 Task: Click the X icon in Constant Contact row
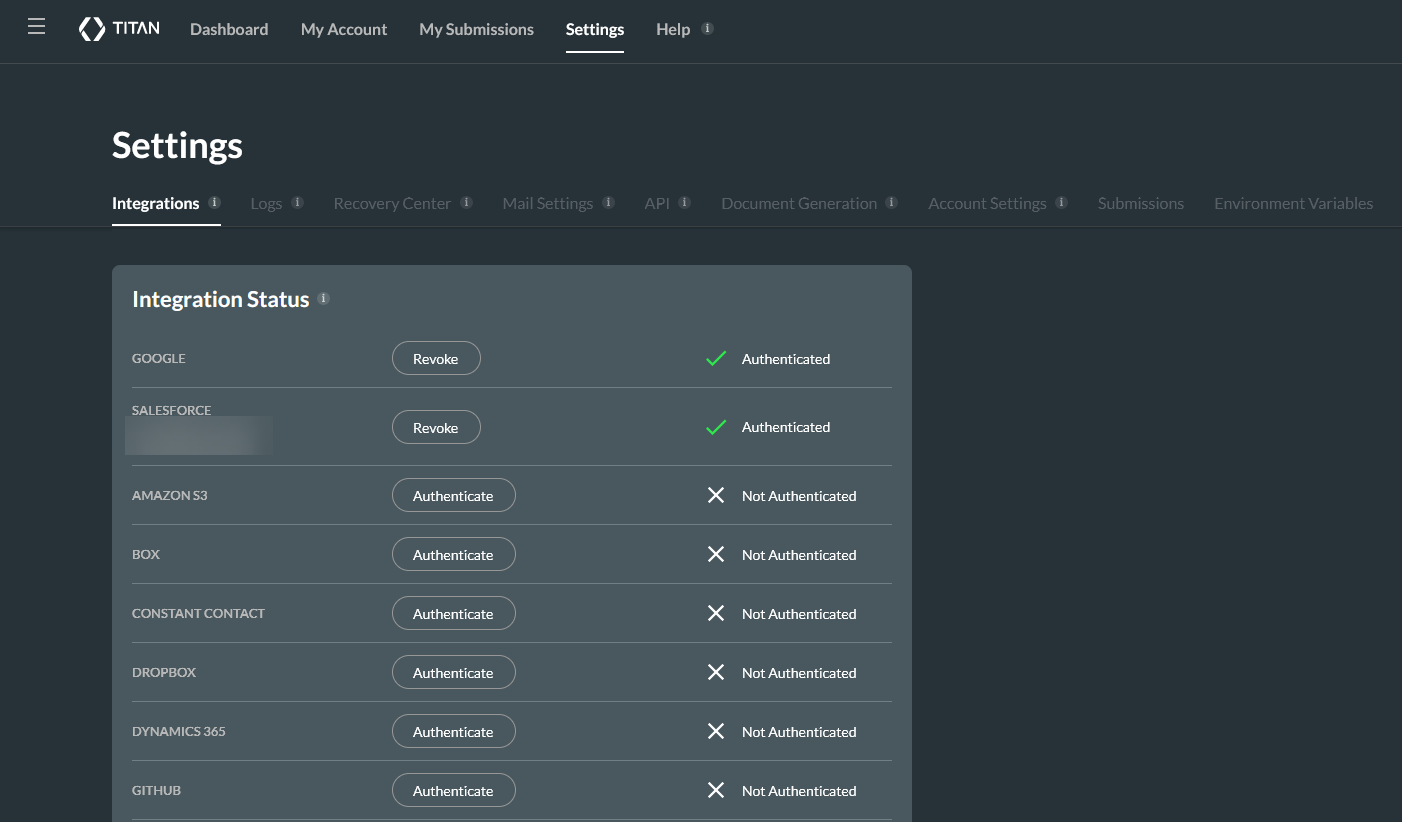[x=716, y=613]
